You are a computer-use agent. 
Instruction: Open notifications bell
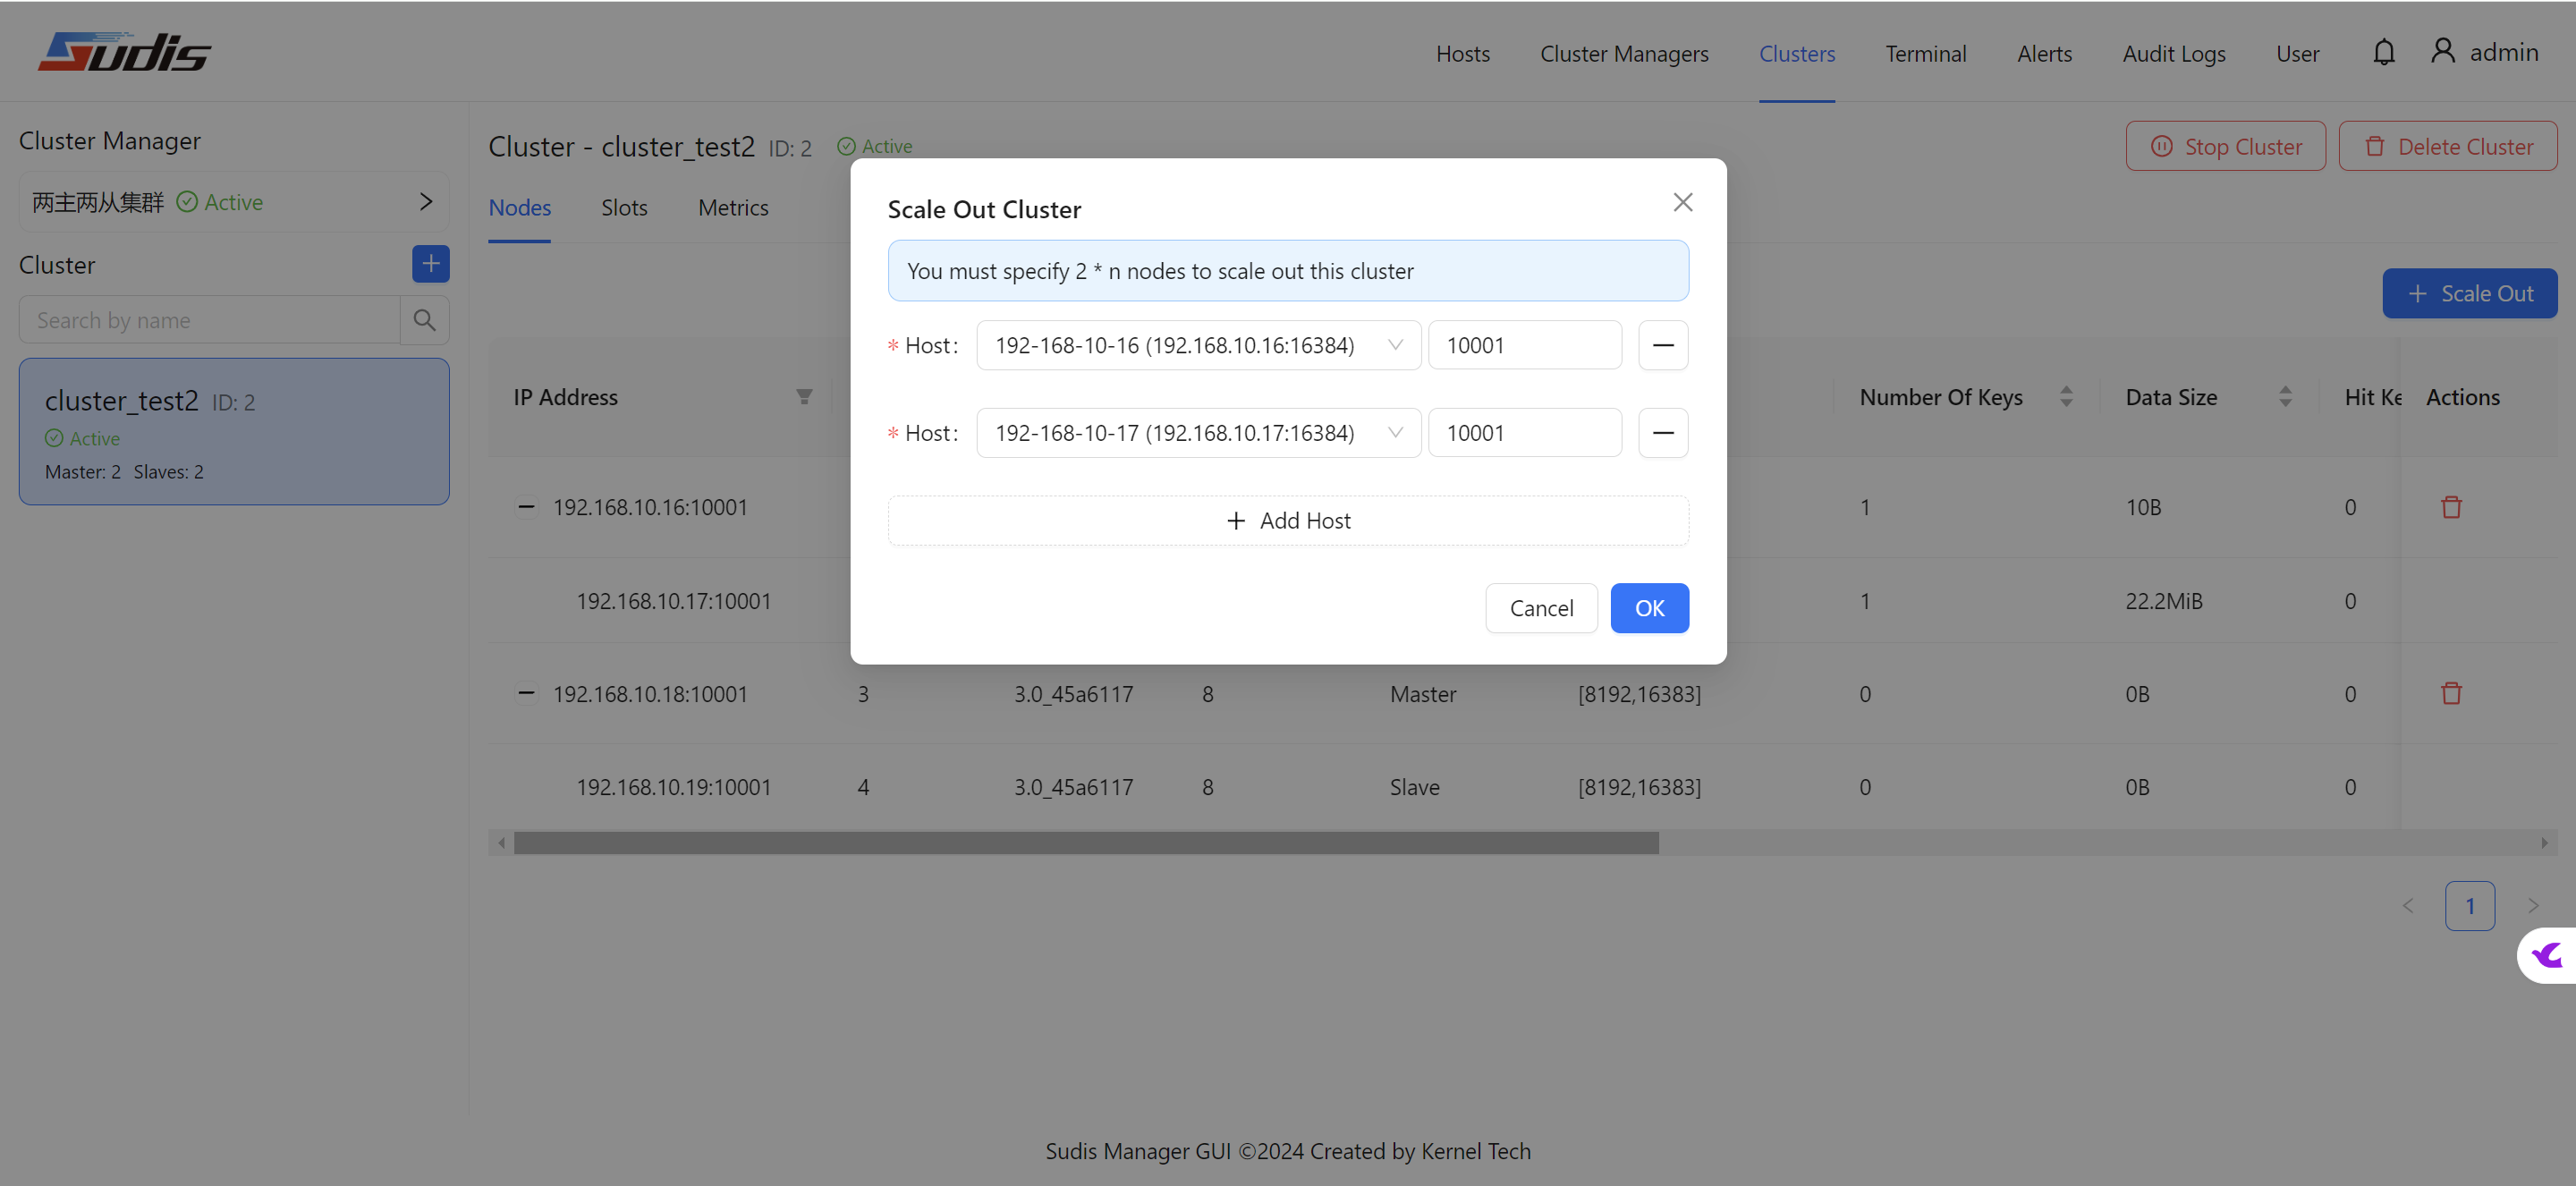pos(2384,52)
